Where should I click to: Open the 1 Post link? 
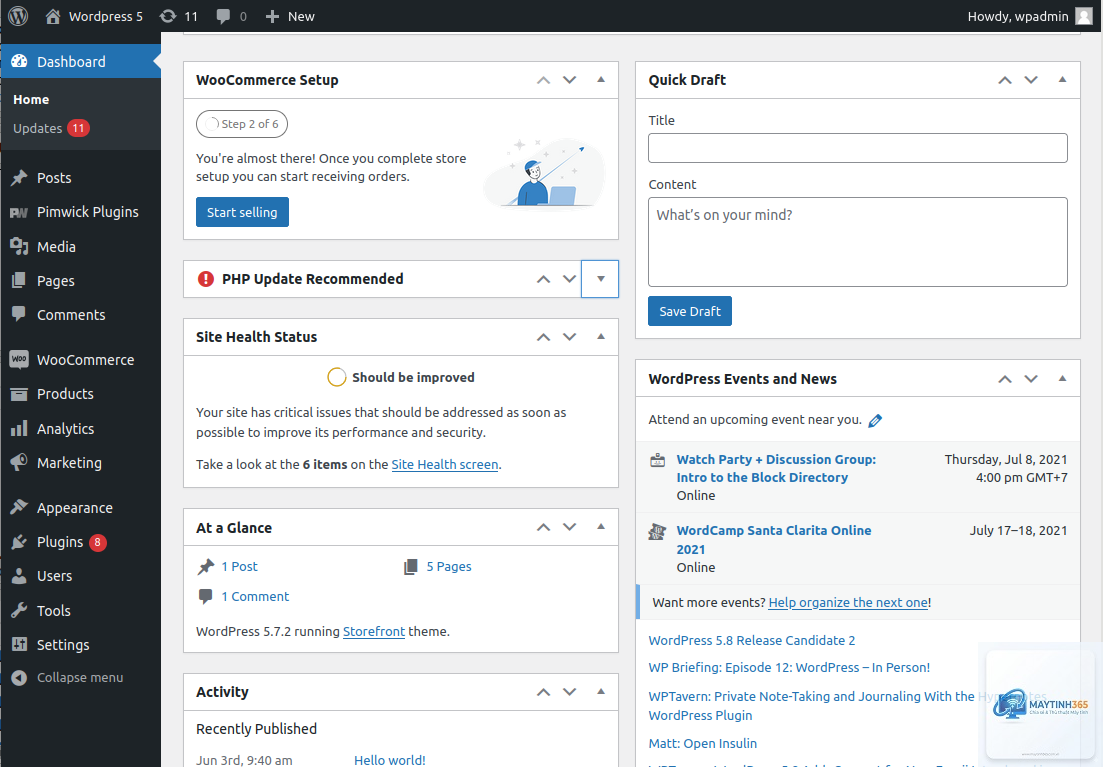pyautogui.click(x=239, y=566)
